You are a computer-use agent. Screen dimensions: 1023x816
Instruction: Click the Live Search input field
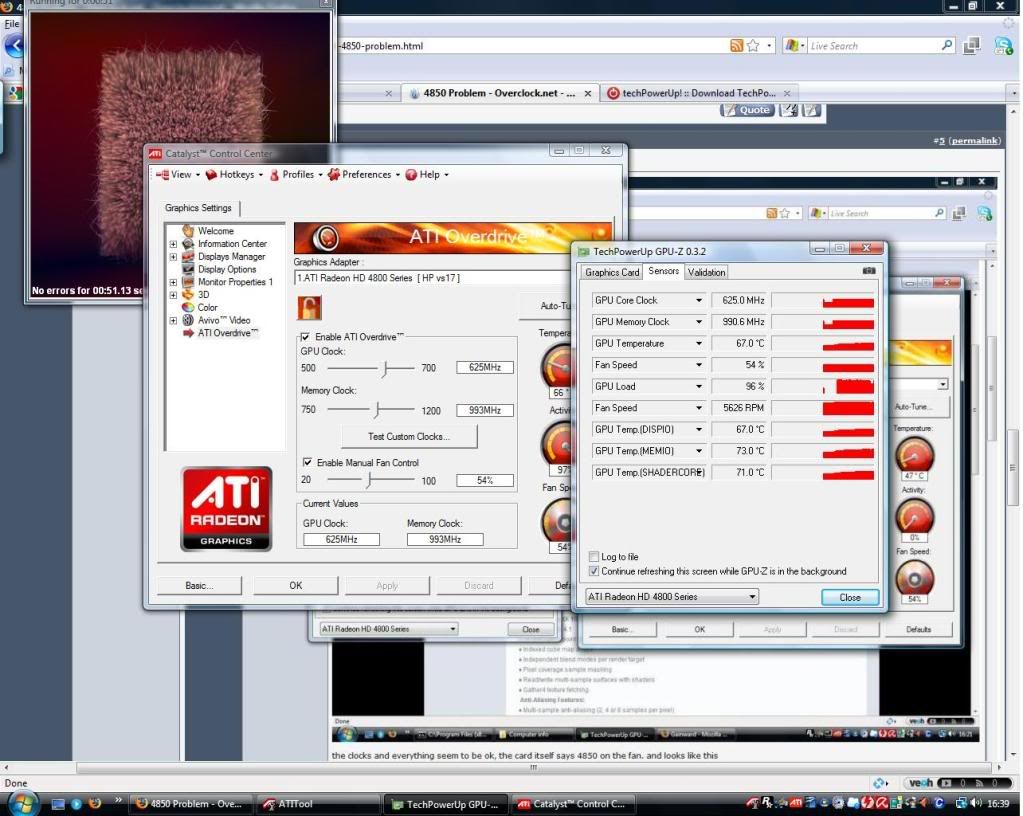[x=872, y=46]
